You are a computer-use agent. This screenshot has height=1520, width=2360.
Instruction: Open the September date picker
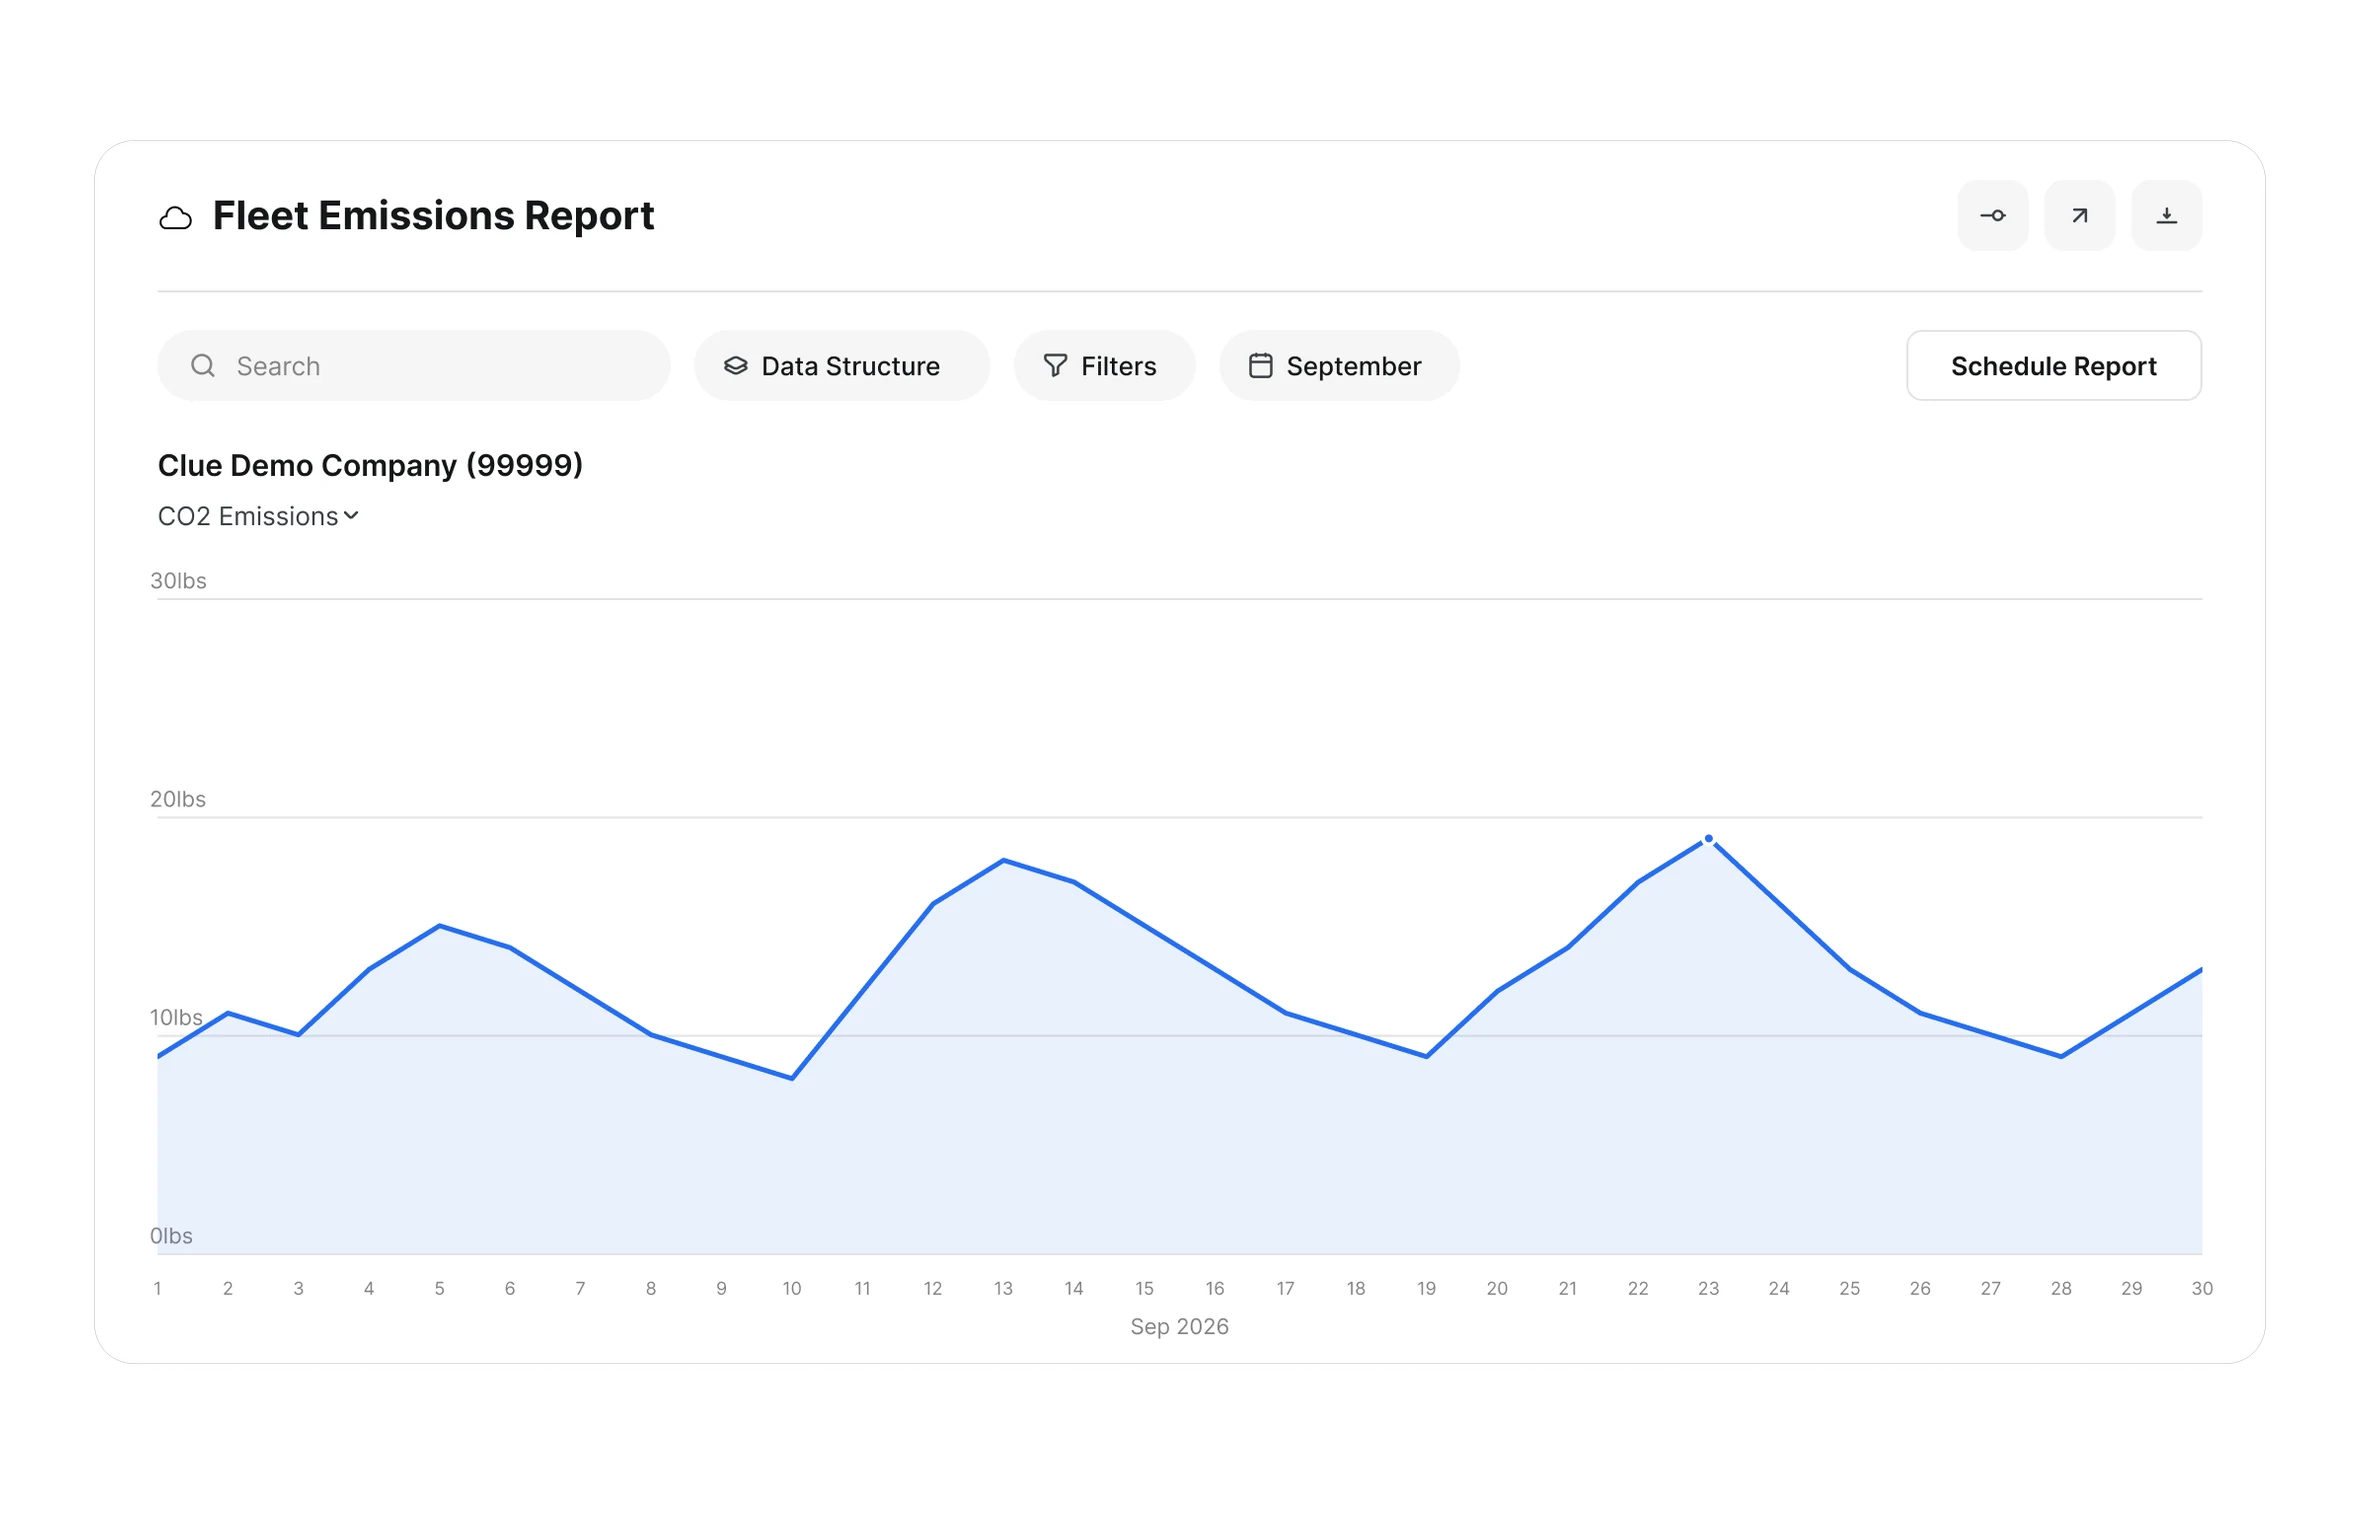(1339, 366)
